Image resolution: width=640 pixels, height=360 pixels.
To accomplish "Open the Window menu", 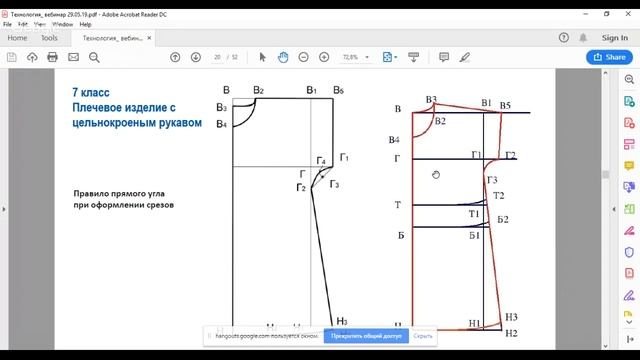I will pyautogui.click(x=62, y=24).
